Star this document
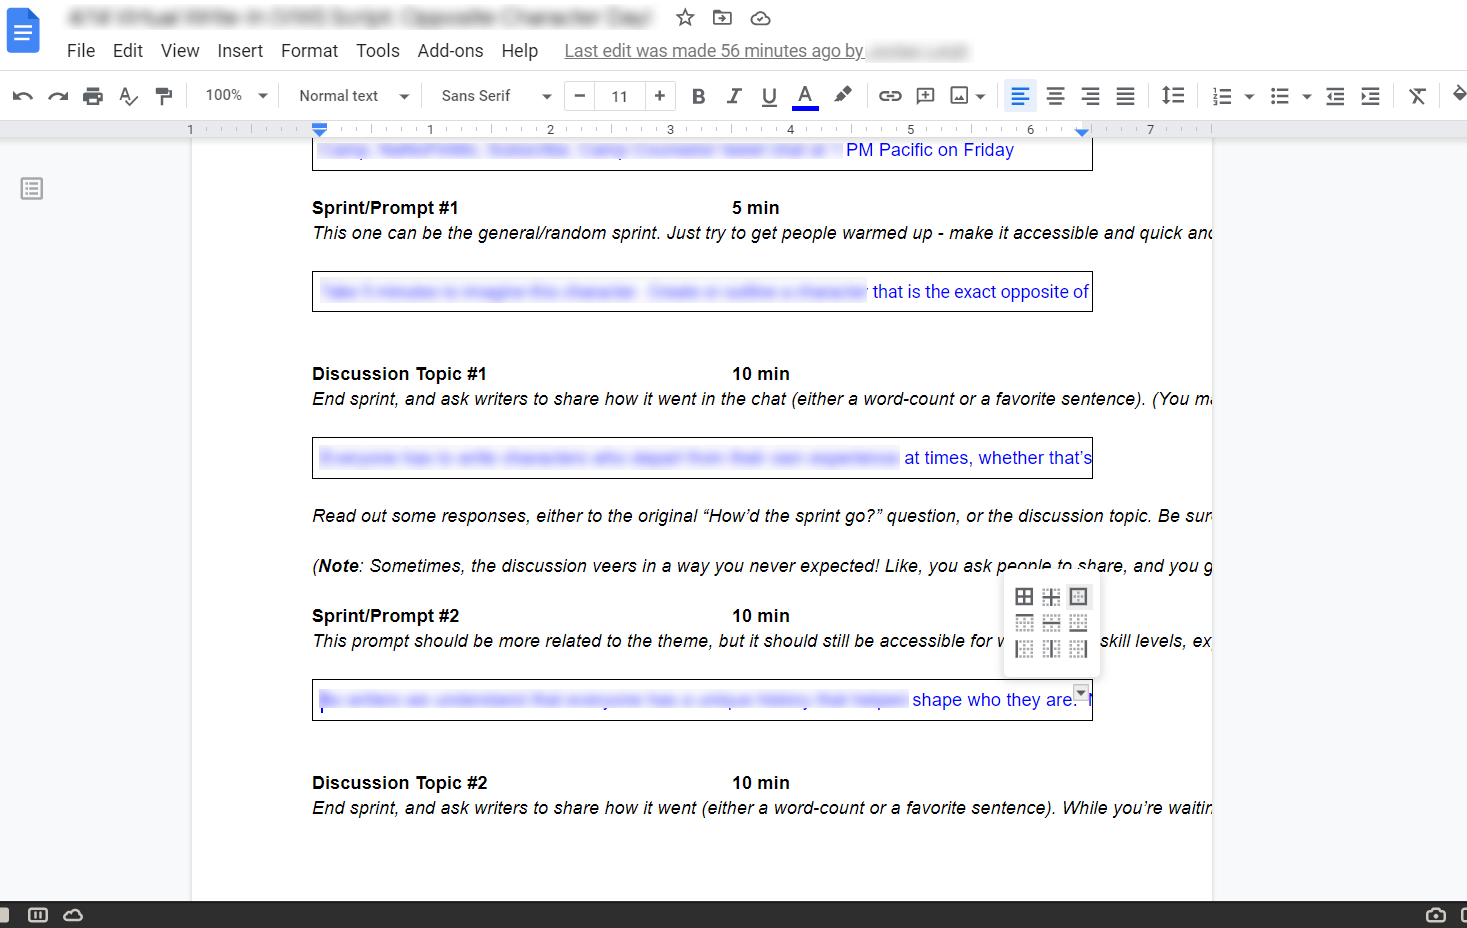 685,17
